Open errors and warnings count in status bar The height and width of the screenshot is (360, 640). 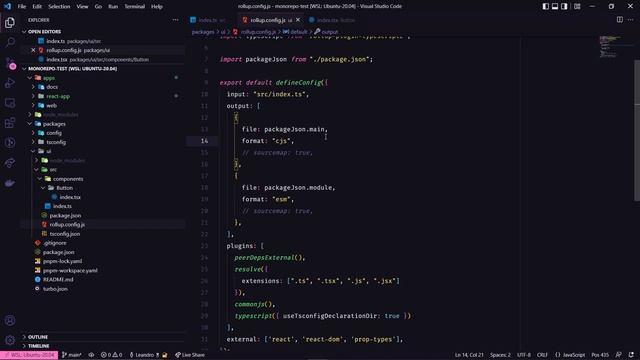[111, 355]
